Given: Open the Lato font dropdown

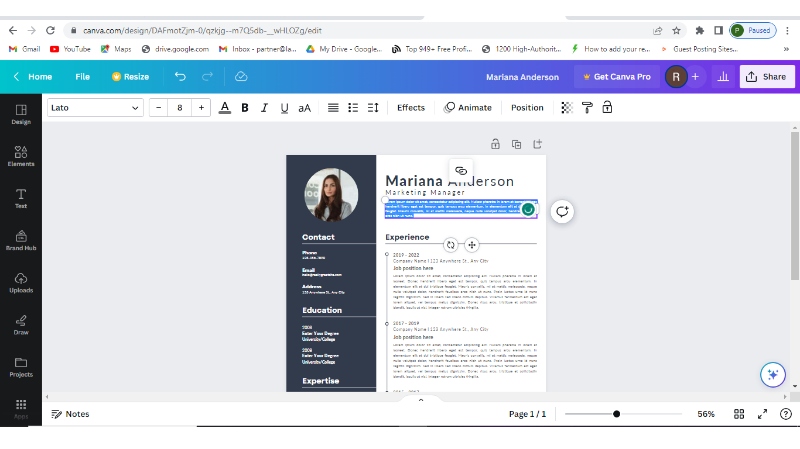Looking at the screenshot, I should coord(95,108).
